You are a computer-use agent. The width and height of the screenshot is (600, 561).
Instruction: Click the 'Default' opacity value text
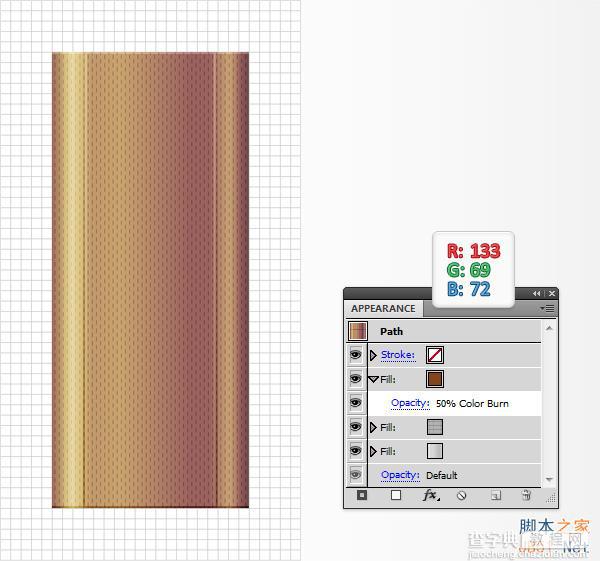coord(442,475)
